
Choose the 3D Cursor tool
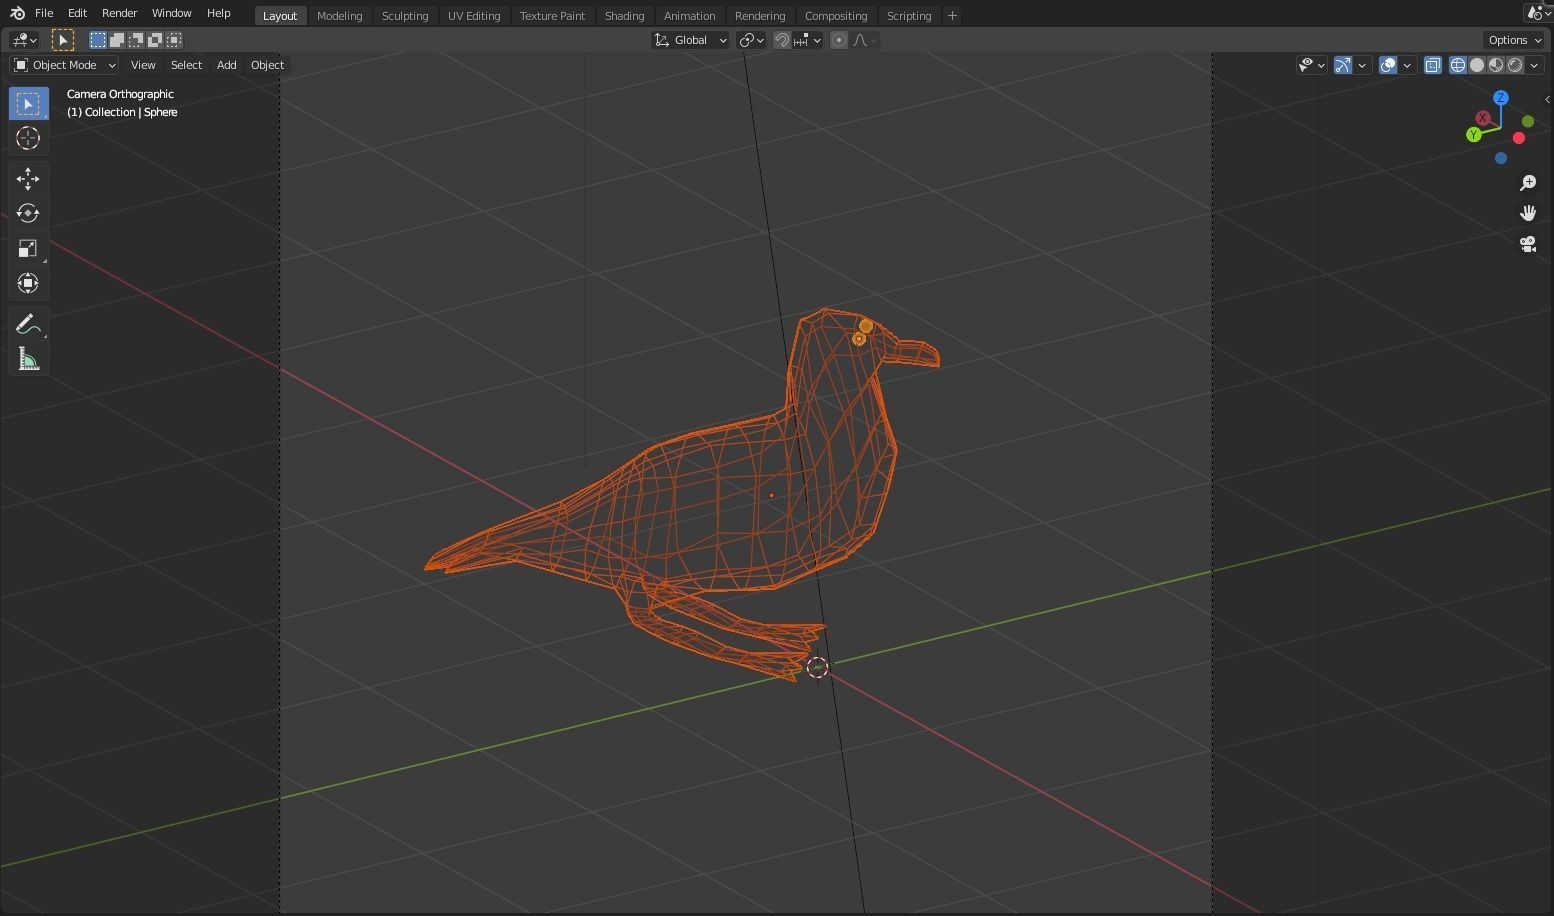[x=28, y=138]
